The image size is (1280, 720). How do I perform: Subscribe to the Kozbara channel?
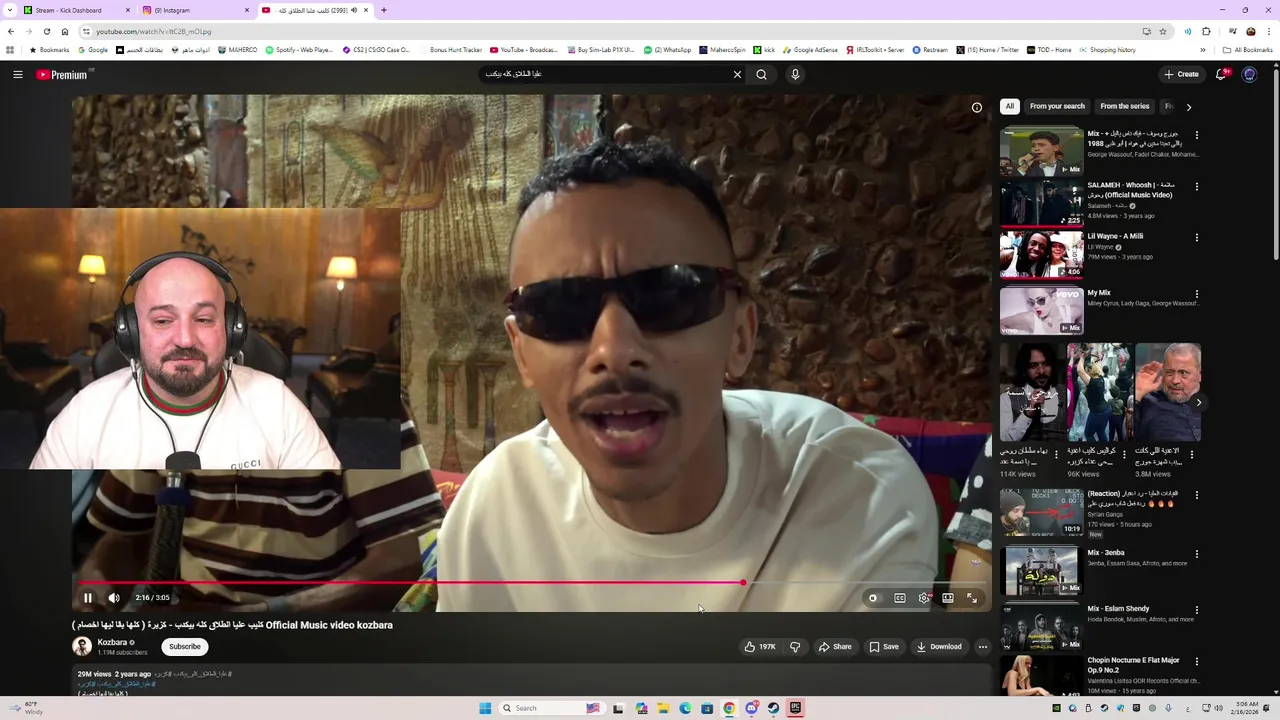coord(185,647)
